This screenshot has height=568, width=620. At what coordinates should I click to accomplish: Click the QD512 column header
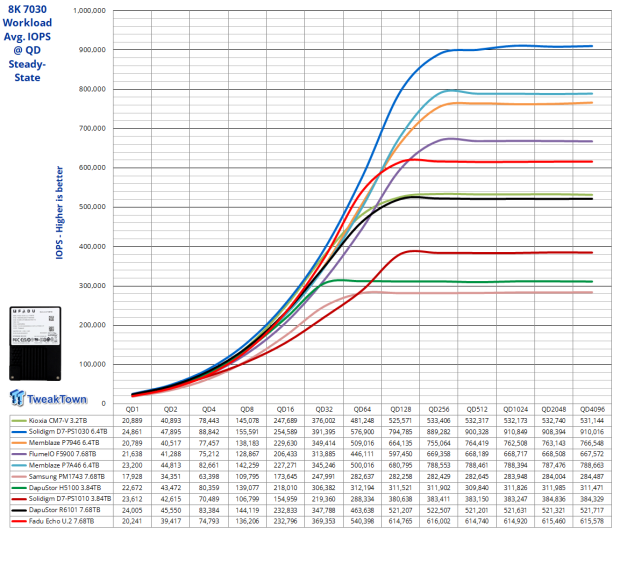477,410
